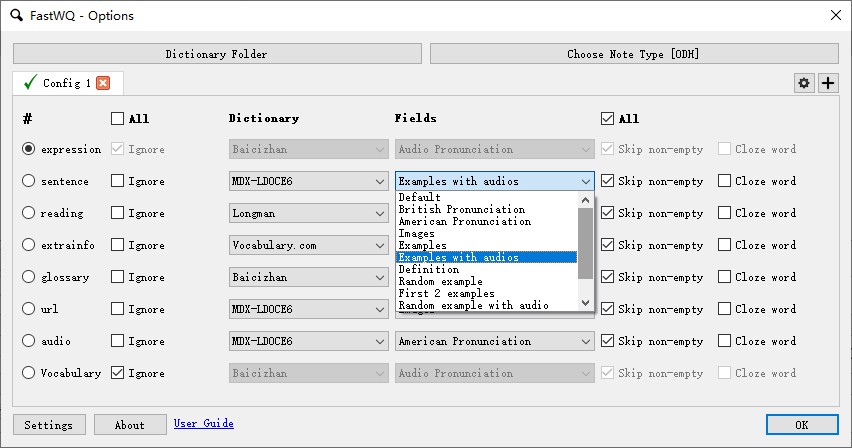This screenshot has height=448, width=852.
Task: Open config settings with the gear icon
Action: (x=804, y=83)
